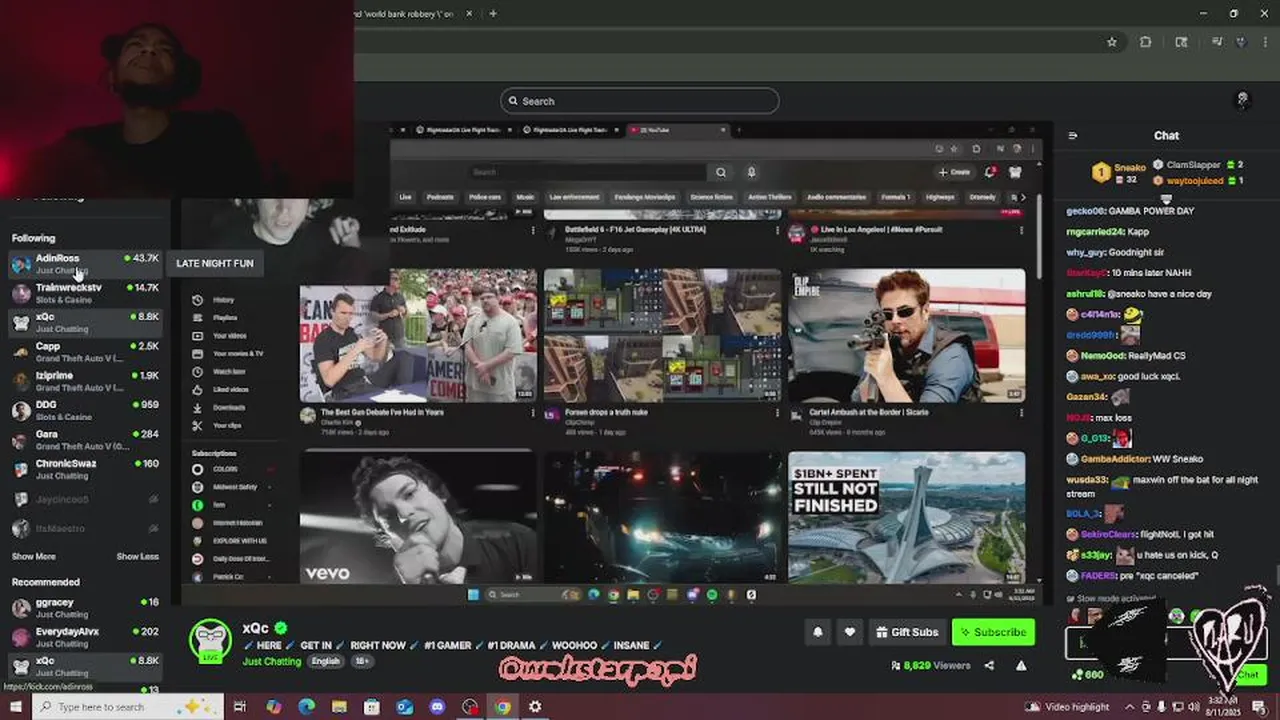Click the English language tag
Viewport: 1280px width, 720px height.
click(x=325, y=661)
